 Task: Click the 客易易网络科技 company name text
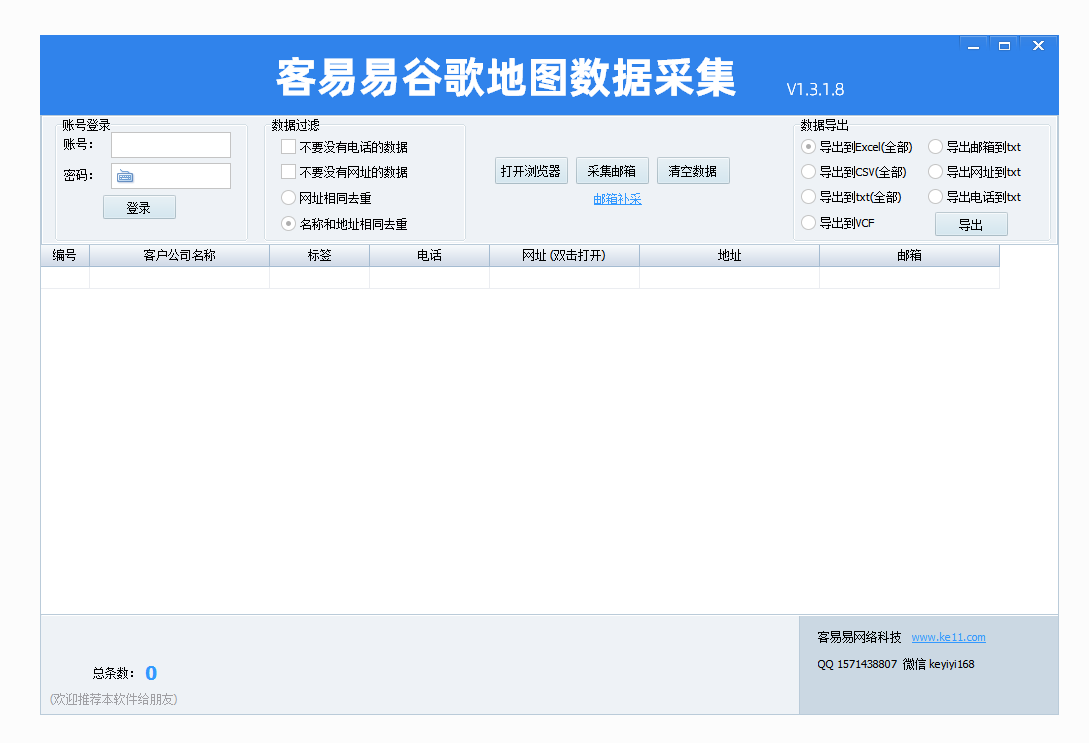pyautogui.click(x=859, y=637)
